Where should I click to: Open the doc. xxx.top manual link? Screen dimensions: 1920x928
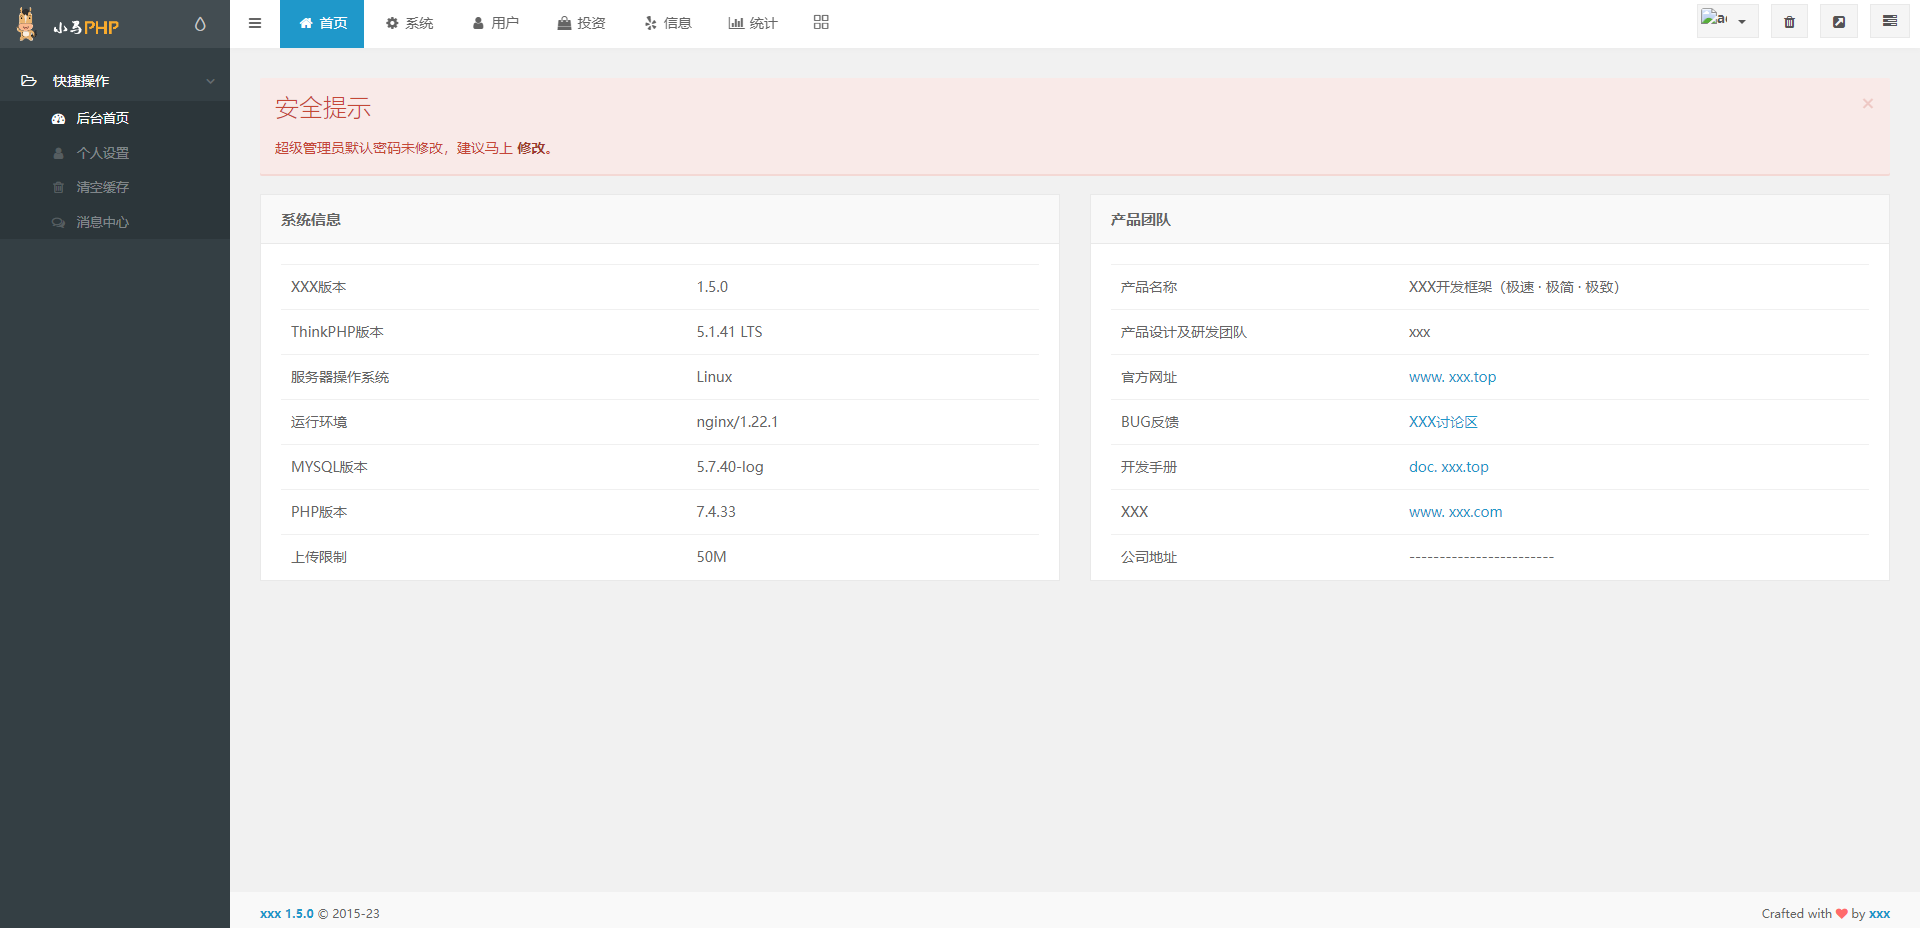(1448, 467)
